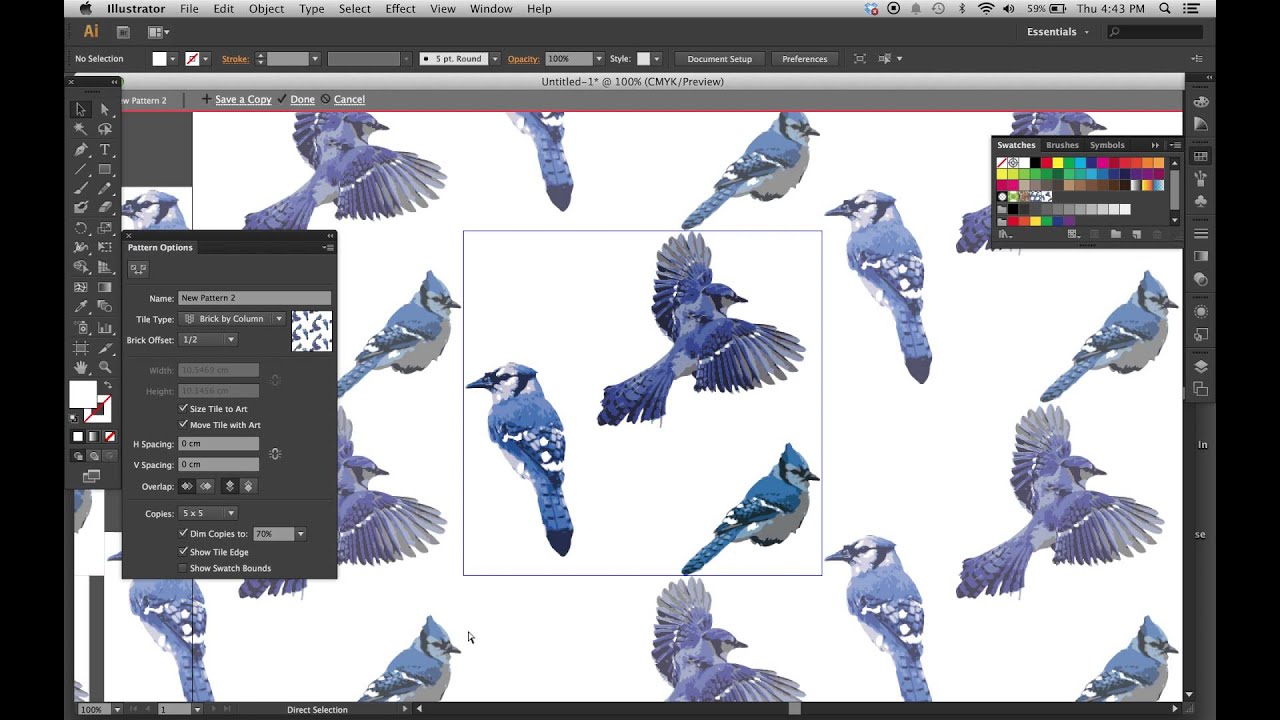Open the Tile Type dropdown
The image size is (1280, 720).
pos(232,319)
